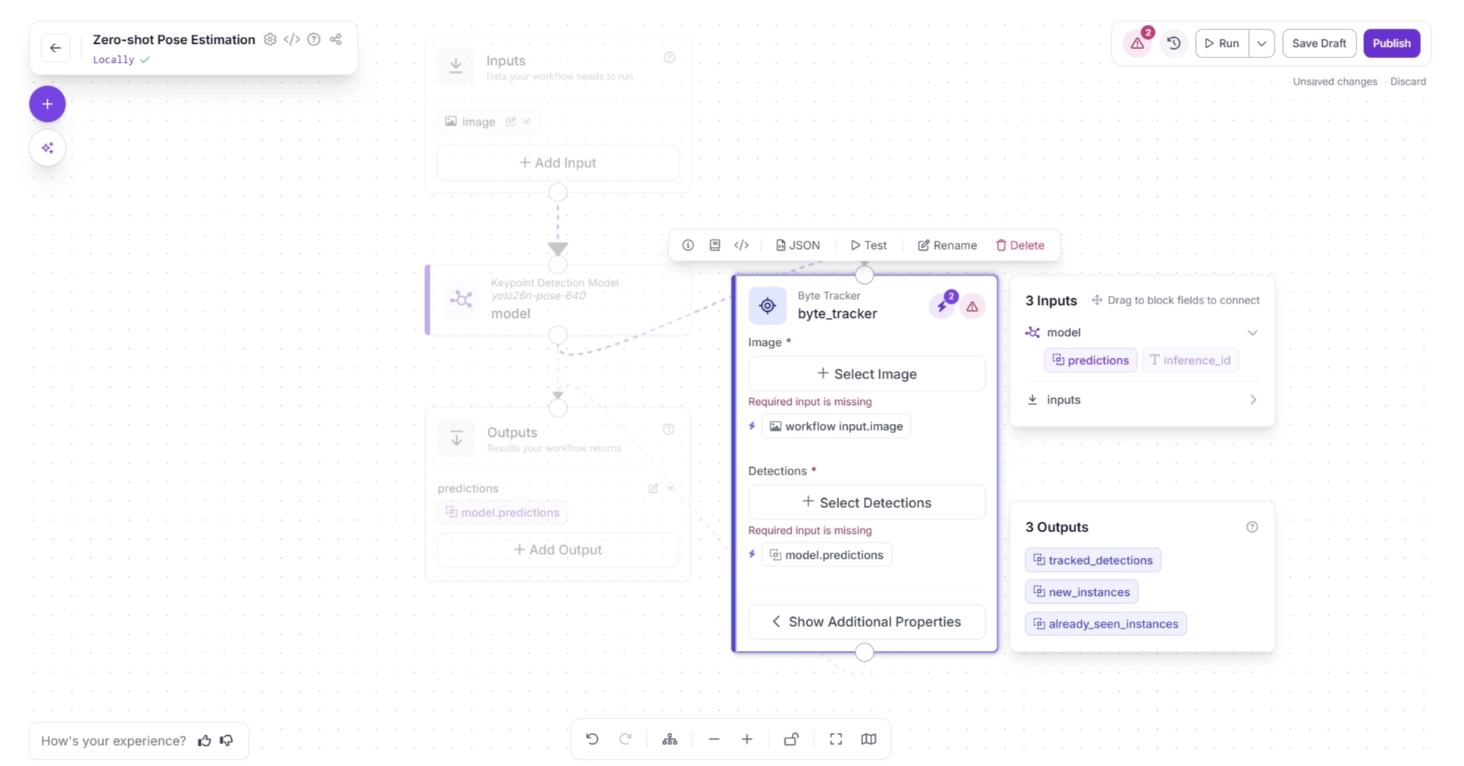This screenshot has width=1464, height=766.
Task: Open workflow version history icon
Action: point(1173,43)
